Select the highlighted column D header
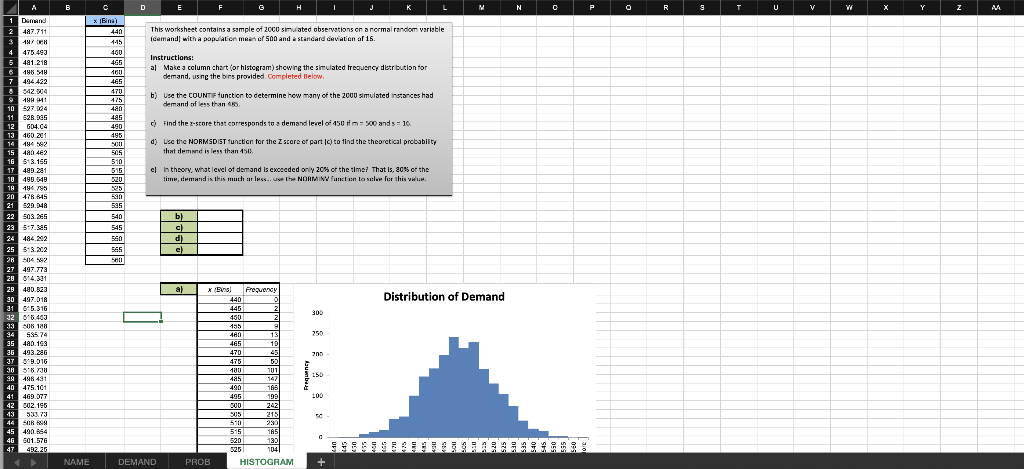This screenshot has width=1024, height=469. pyautogui.click(x=142, y=8)
